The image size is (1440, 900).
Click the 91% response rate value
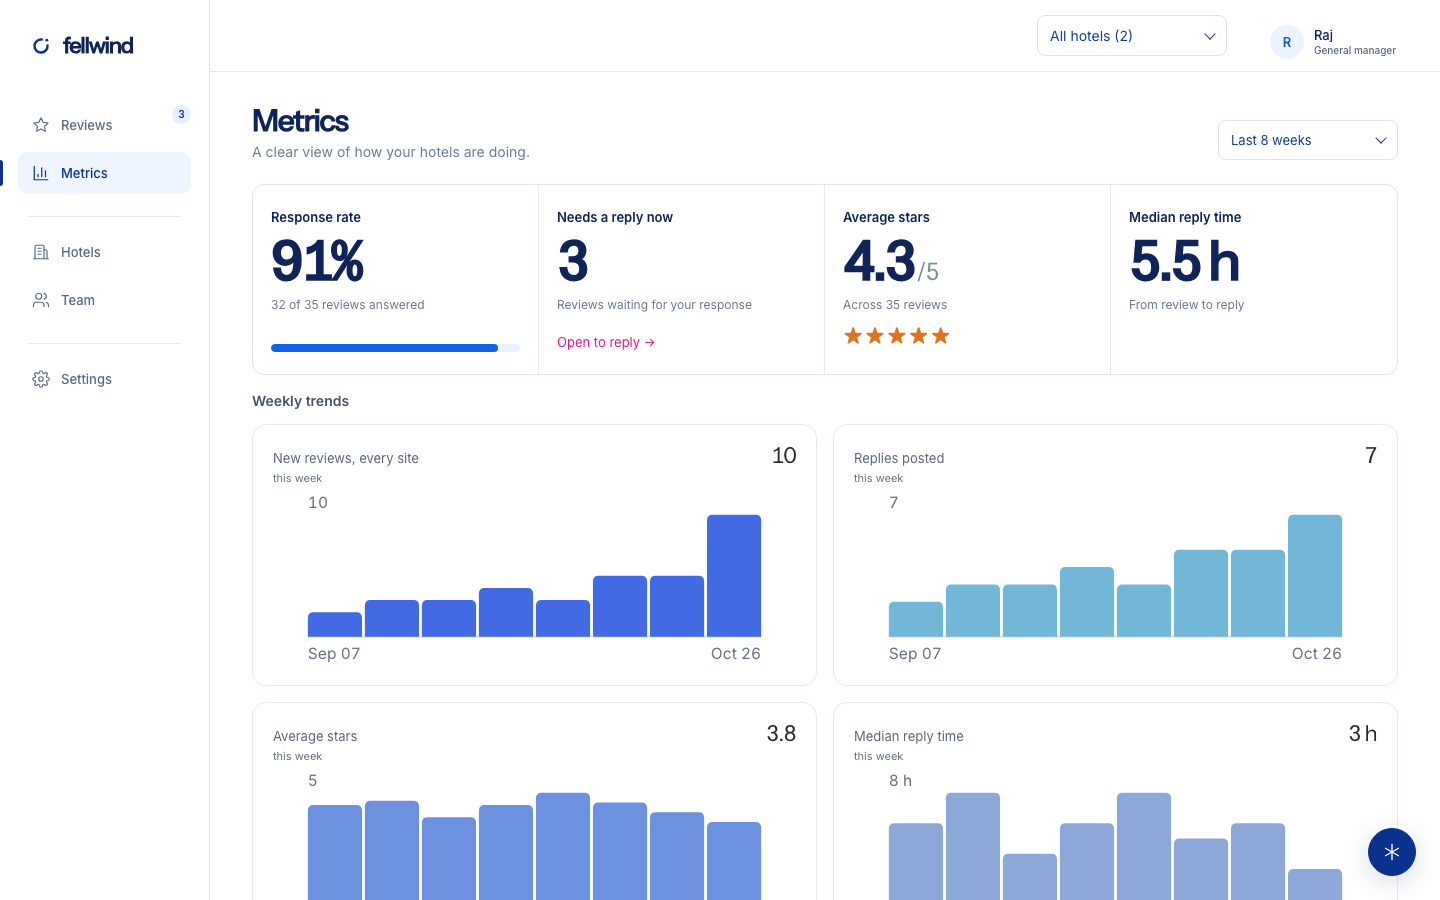coord(318,262)
